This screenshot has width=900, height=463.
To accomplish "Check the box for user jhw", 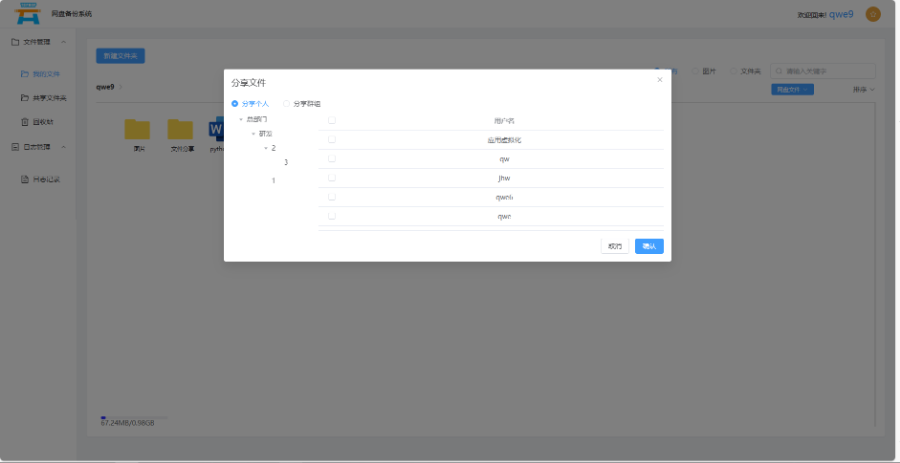I will (332, 178).
